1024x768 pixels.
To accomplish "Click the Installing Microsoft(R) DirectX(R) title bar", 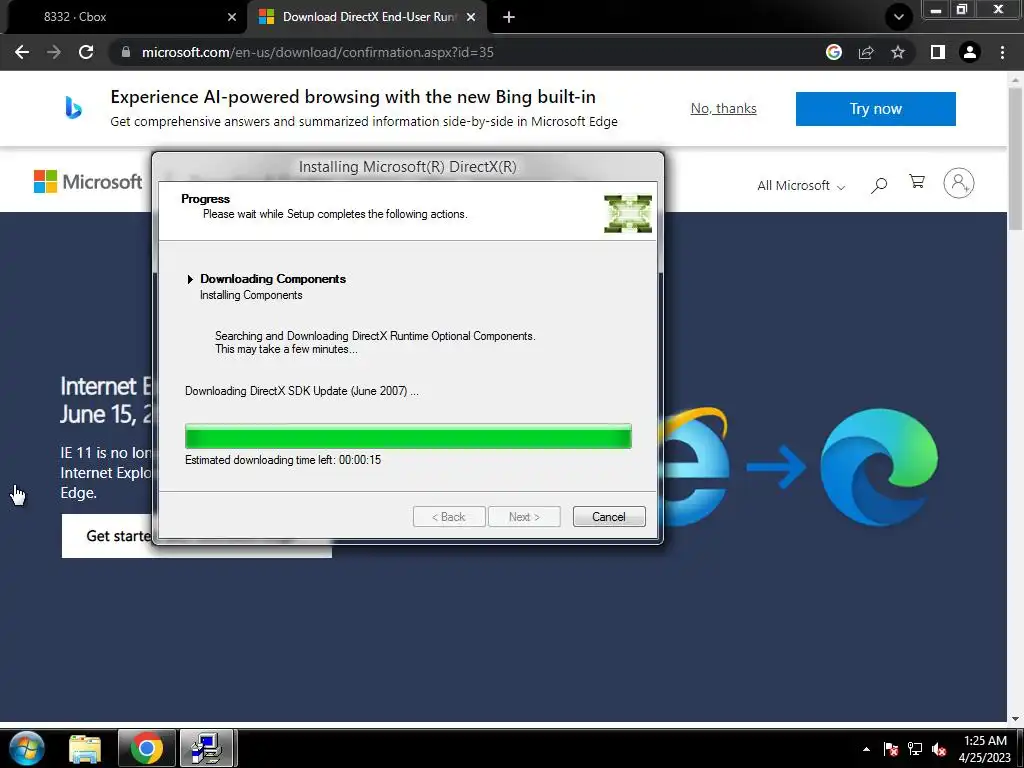I will tap(408, 167).
